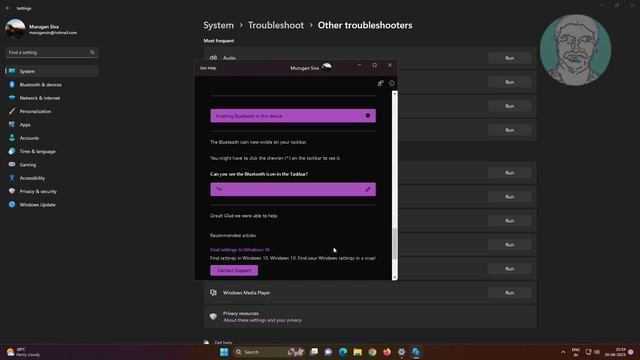The height and width of the screenshot is (360, 640).
Task: Click Contact Support button
Action: (x=234, y=270)
